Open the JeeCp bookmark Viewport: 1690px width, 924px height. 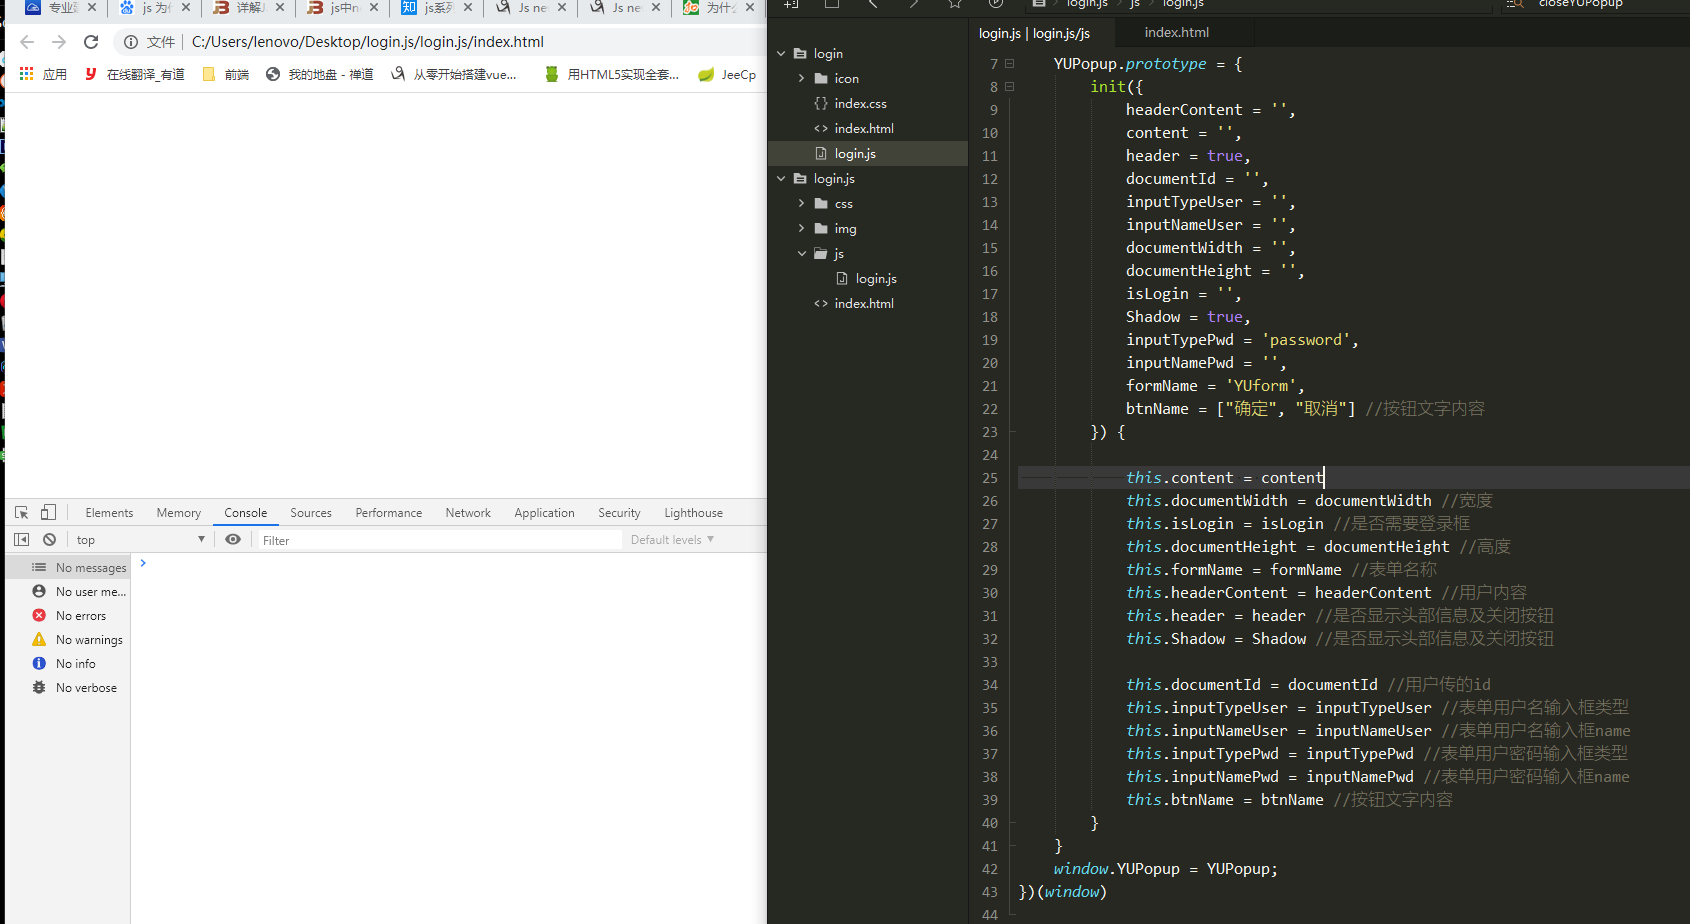pyautogui.click(x=727, y=74)
